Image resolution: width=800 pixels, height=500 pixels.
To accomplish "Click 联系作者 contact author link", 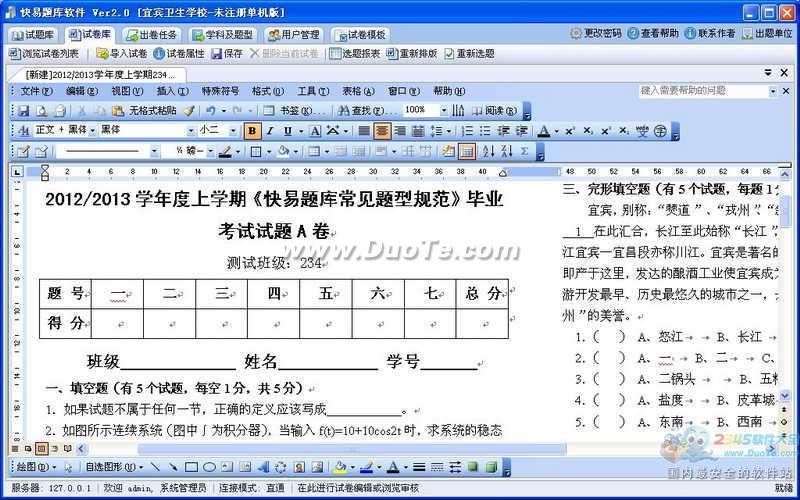I will coord(710,34).
